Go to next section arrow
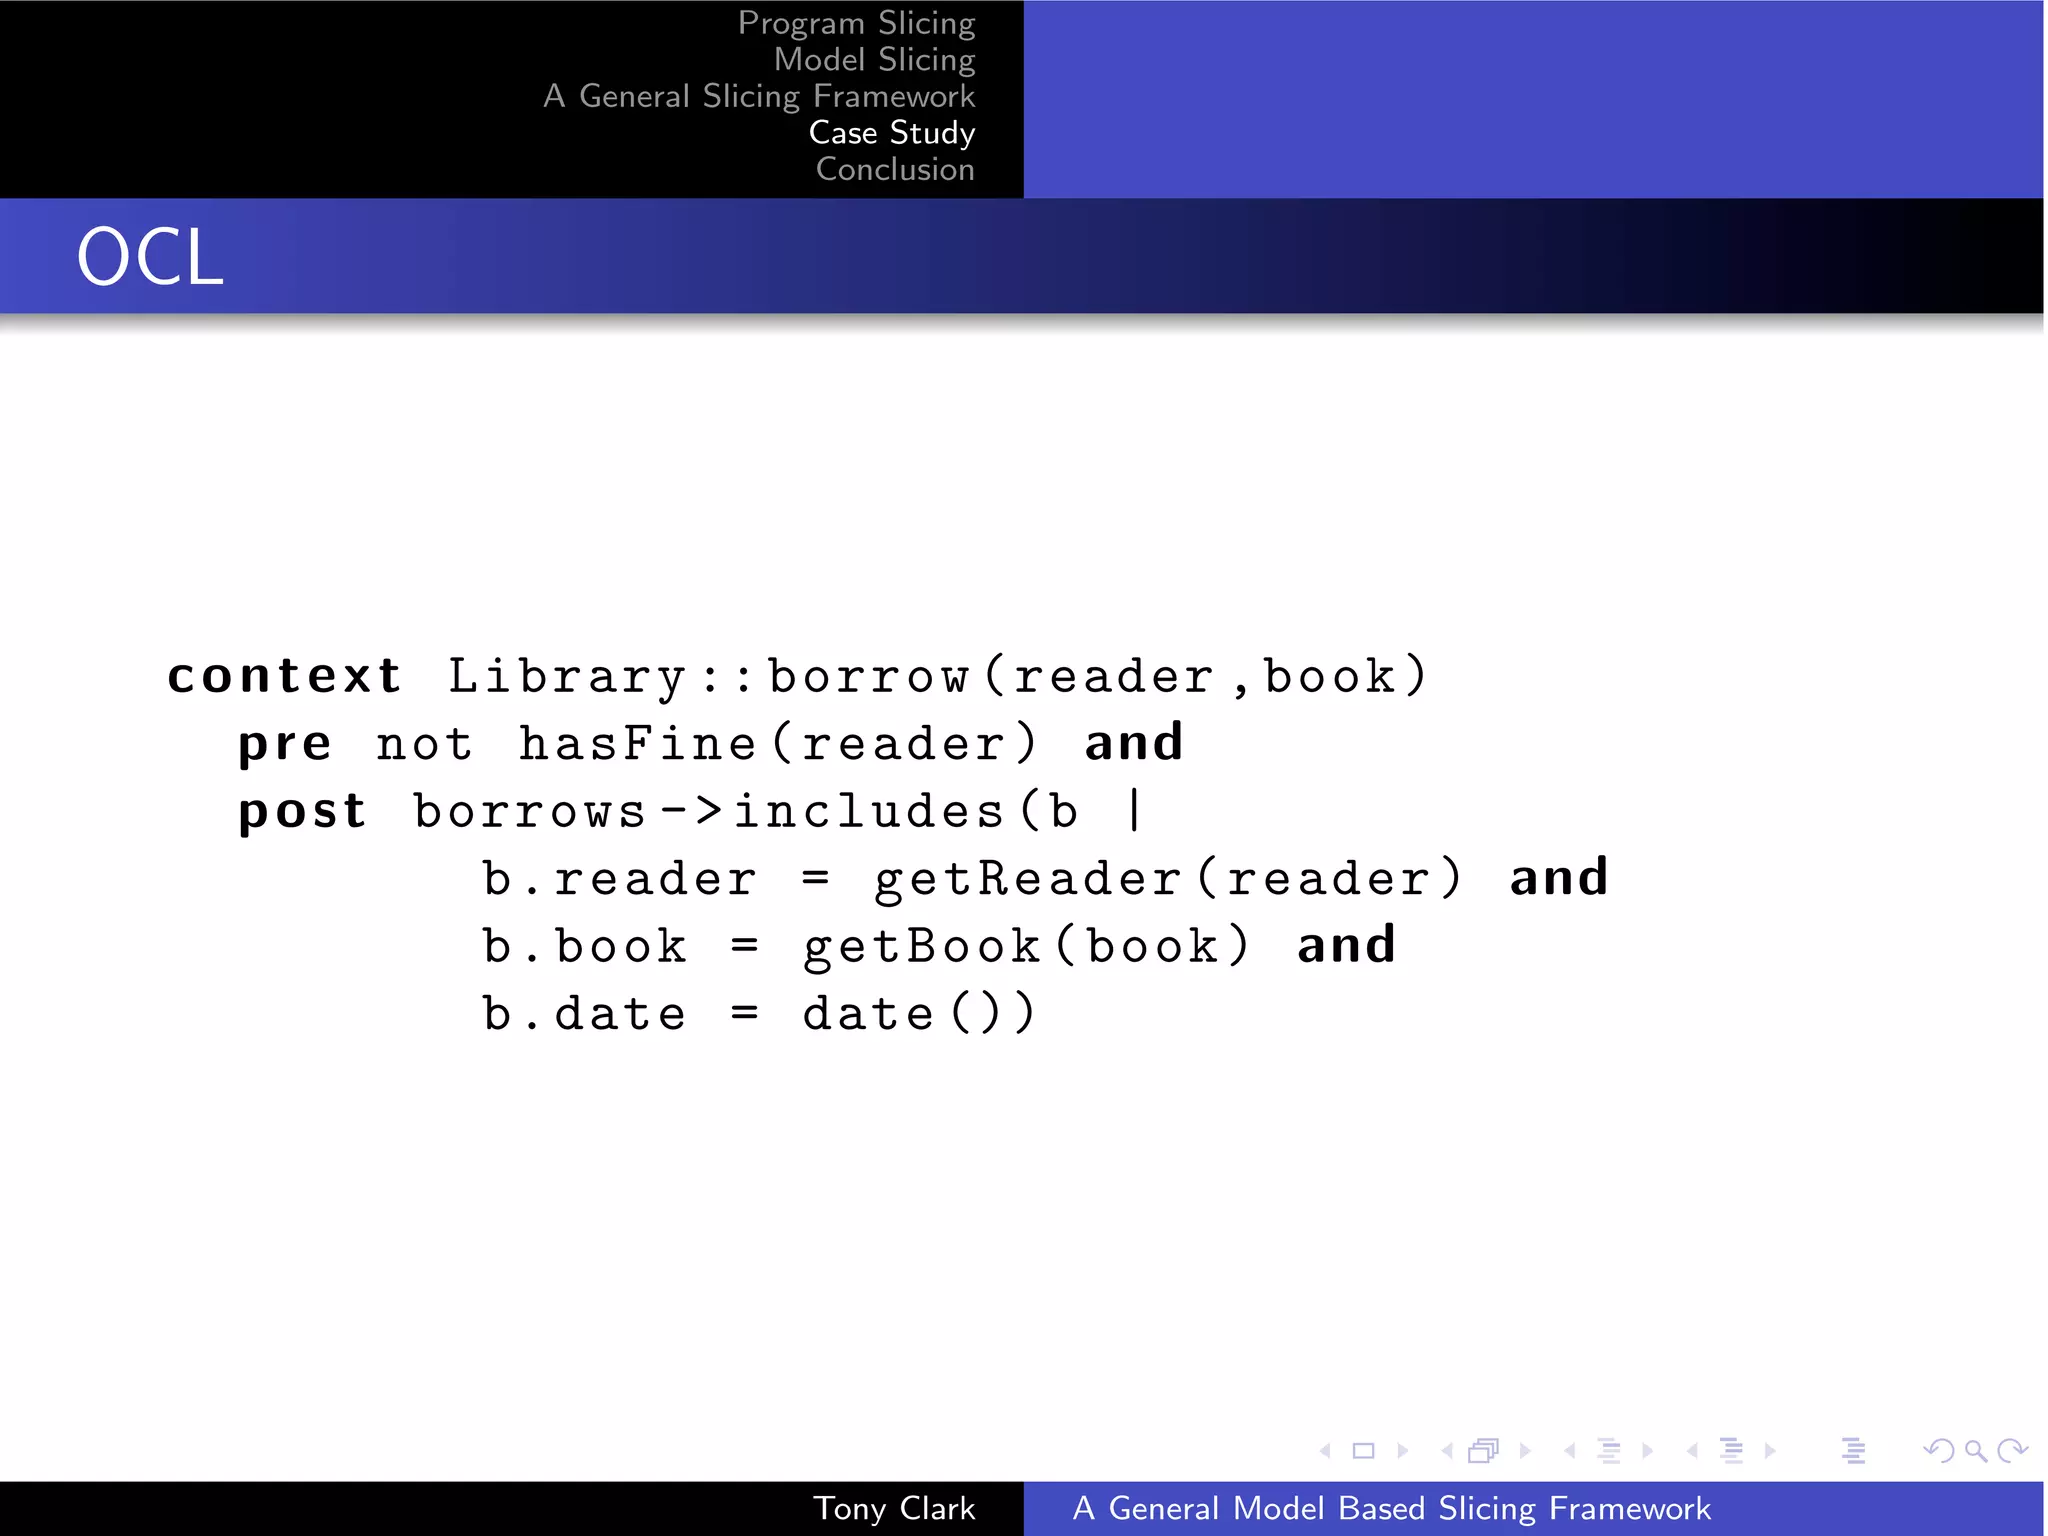Viewport: 2048px width, 1536px height. tap(1770, 1451)
